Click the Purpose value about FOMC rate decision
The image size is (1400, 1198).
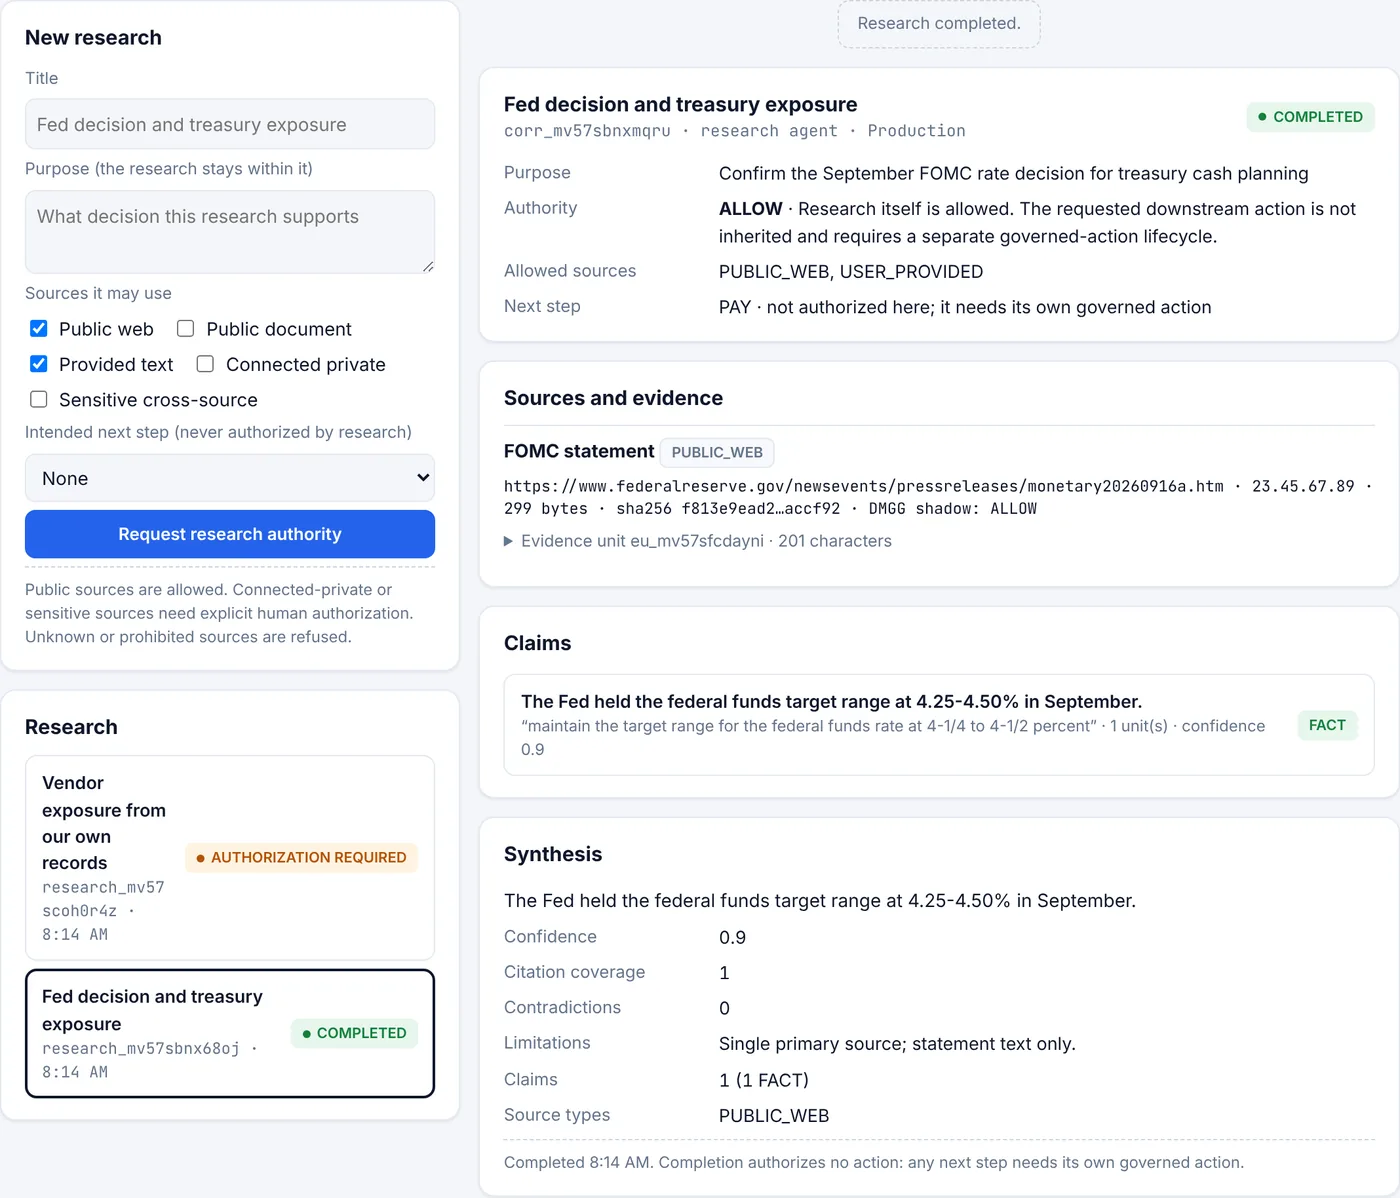[1014, 173]
